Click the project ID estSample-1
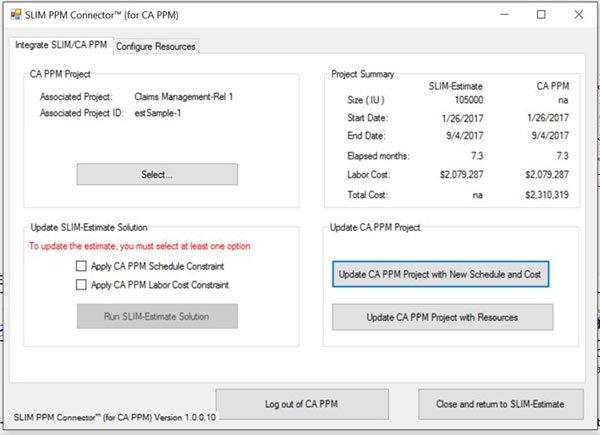The image size is (600, 435). click(157, 113)
